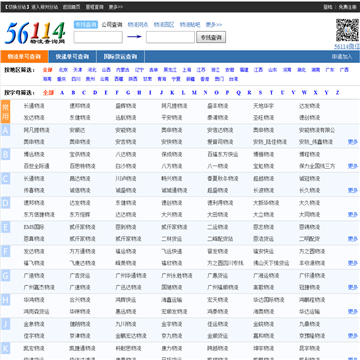Filter companies by letter M

pyautogui.click(x=194, y=93)
